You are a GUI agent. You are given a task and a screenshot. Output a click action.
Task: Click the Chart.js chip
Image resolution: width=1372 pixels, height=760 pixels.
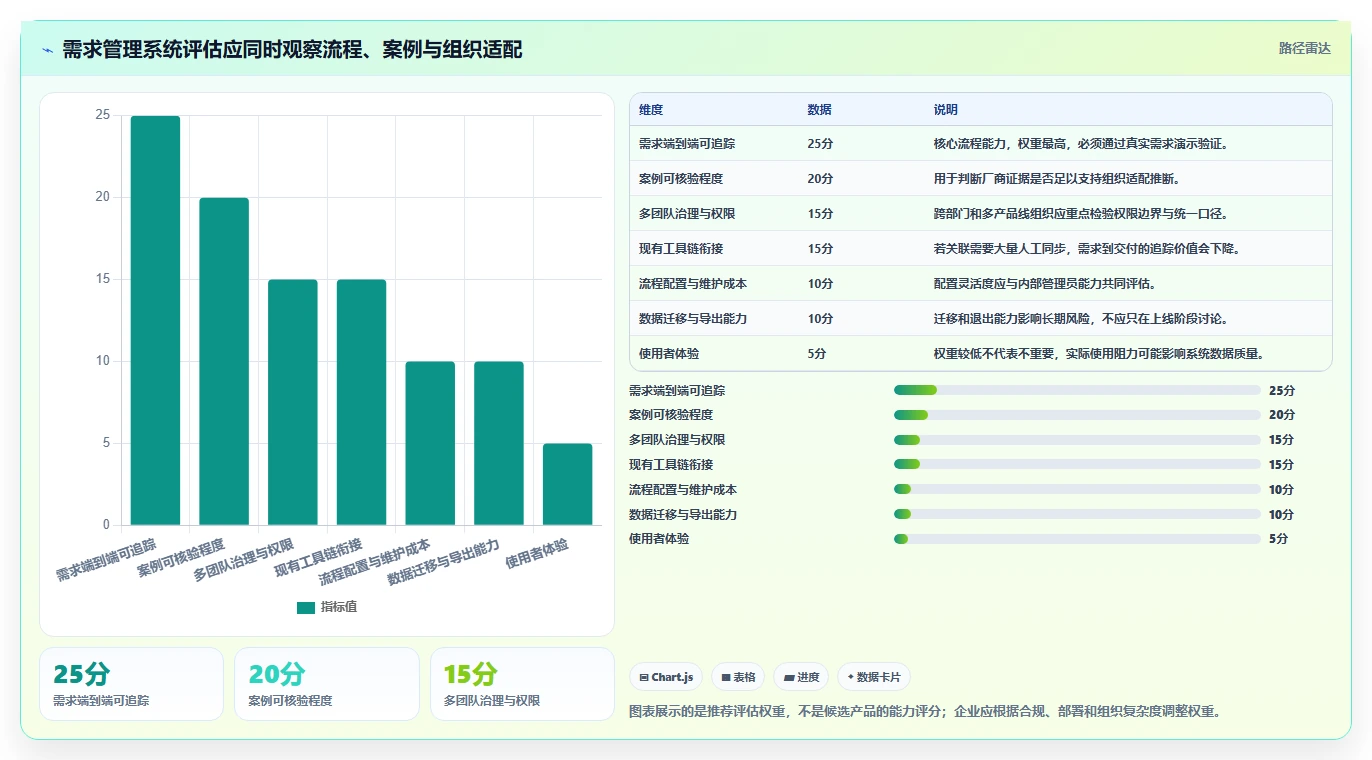tap(666, 677)
